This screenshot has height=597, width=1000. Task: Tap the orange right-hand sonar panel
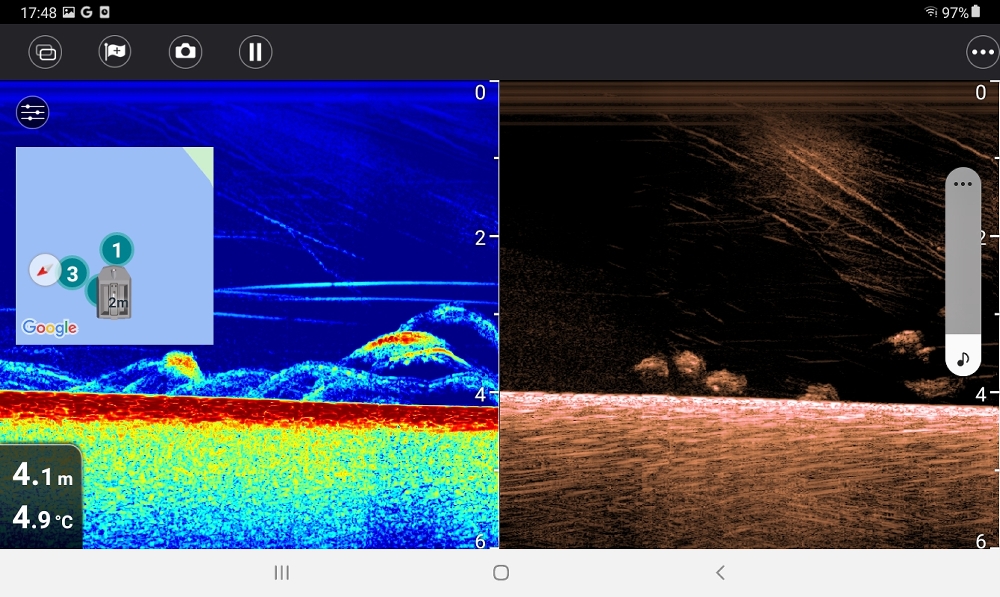(x=748, y=314)
